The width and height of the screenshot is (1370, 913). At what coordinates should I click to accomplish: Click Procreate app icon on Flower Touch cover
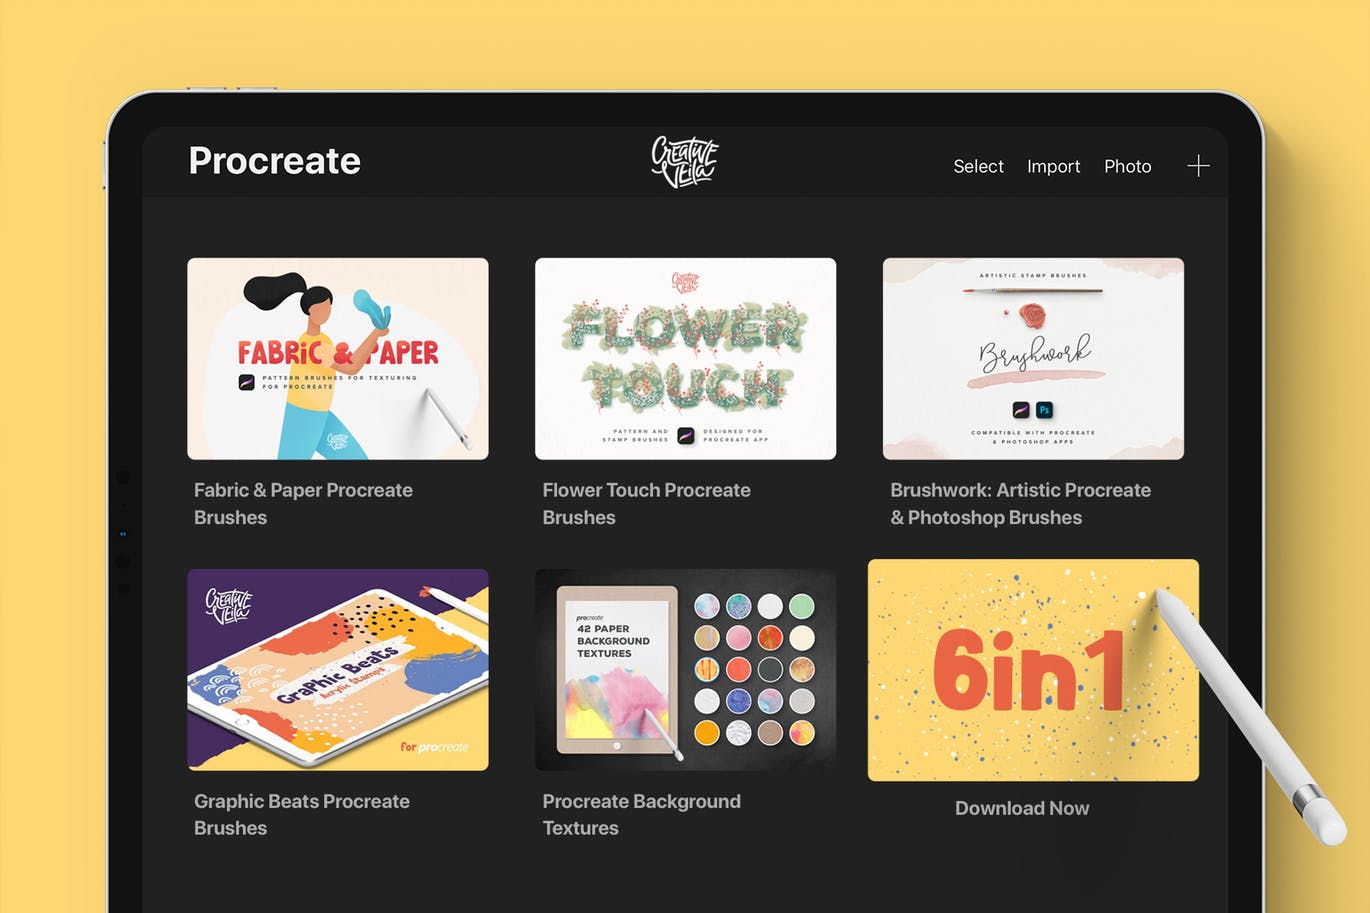(686, 435)
